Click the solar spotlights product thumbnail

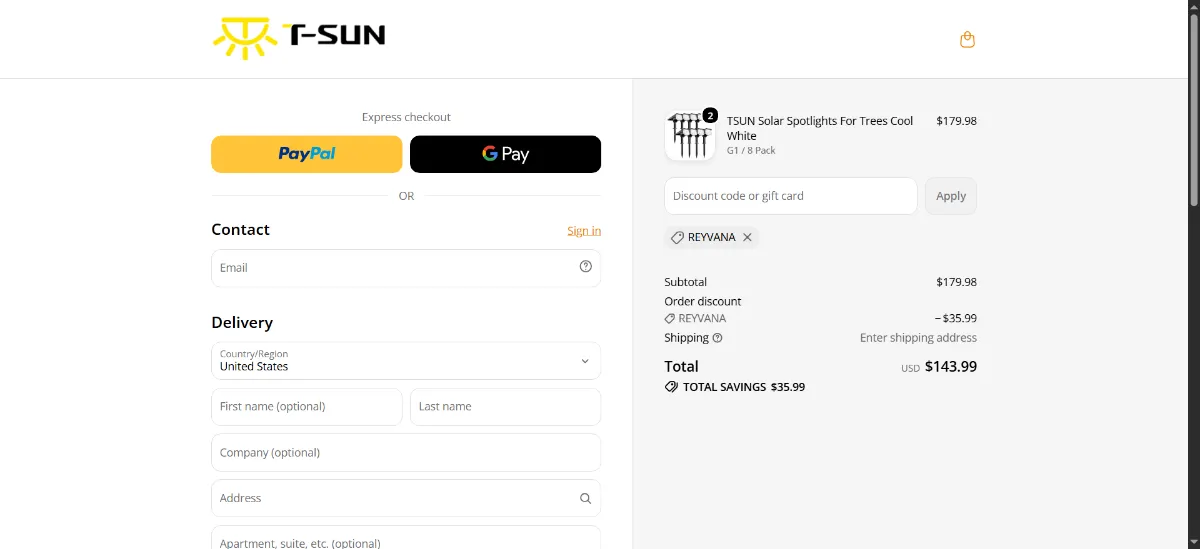[x=690, y=136]
